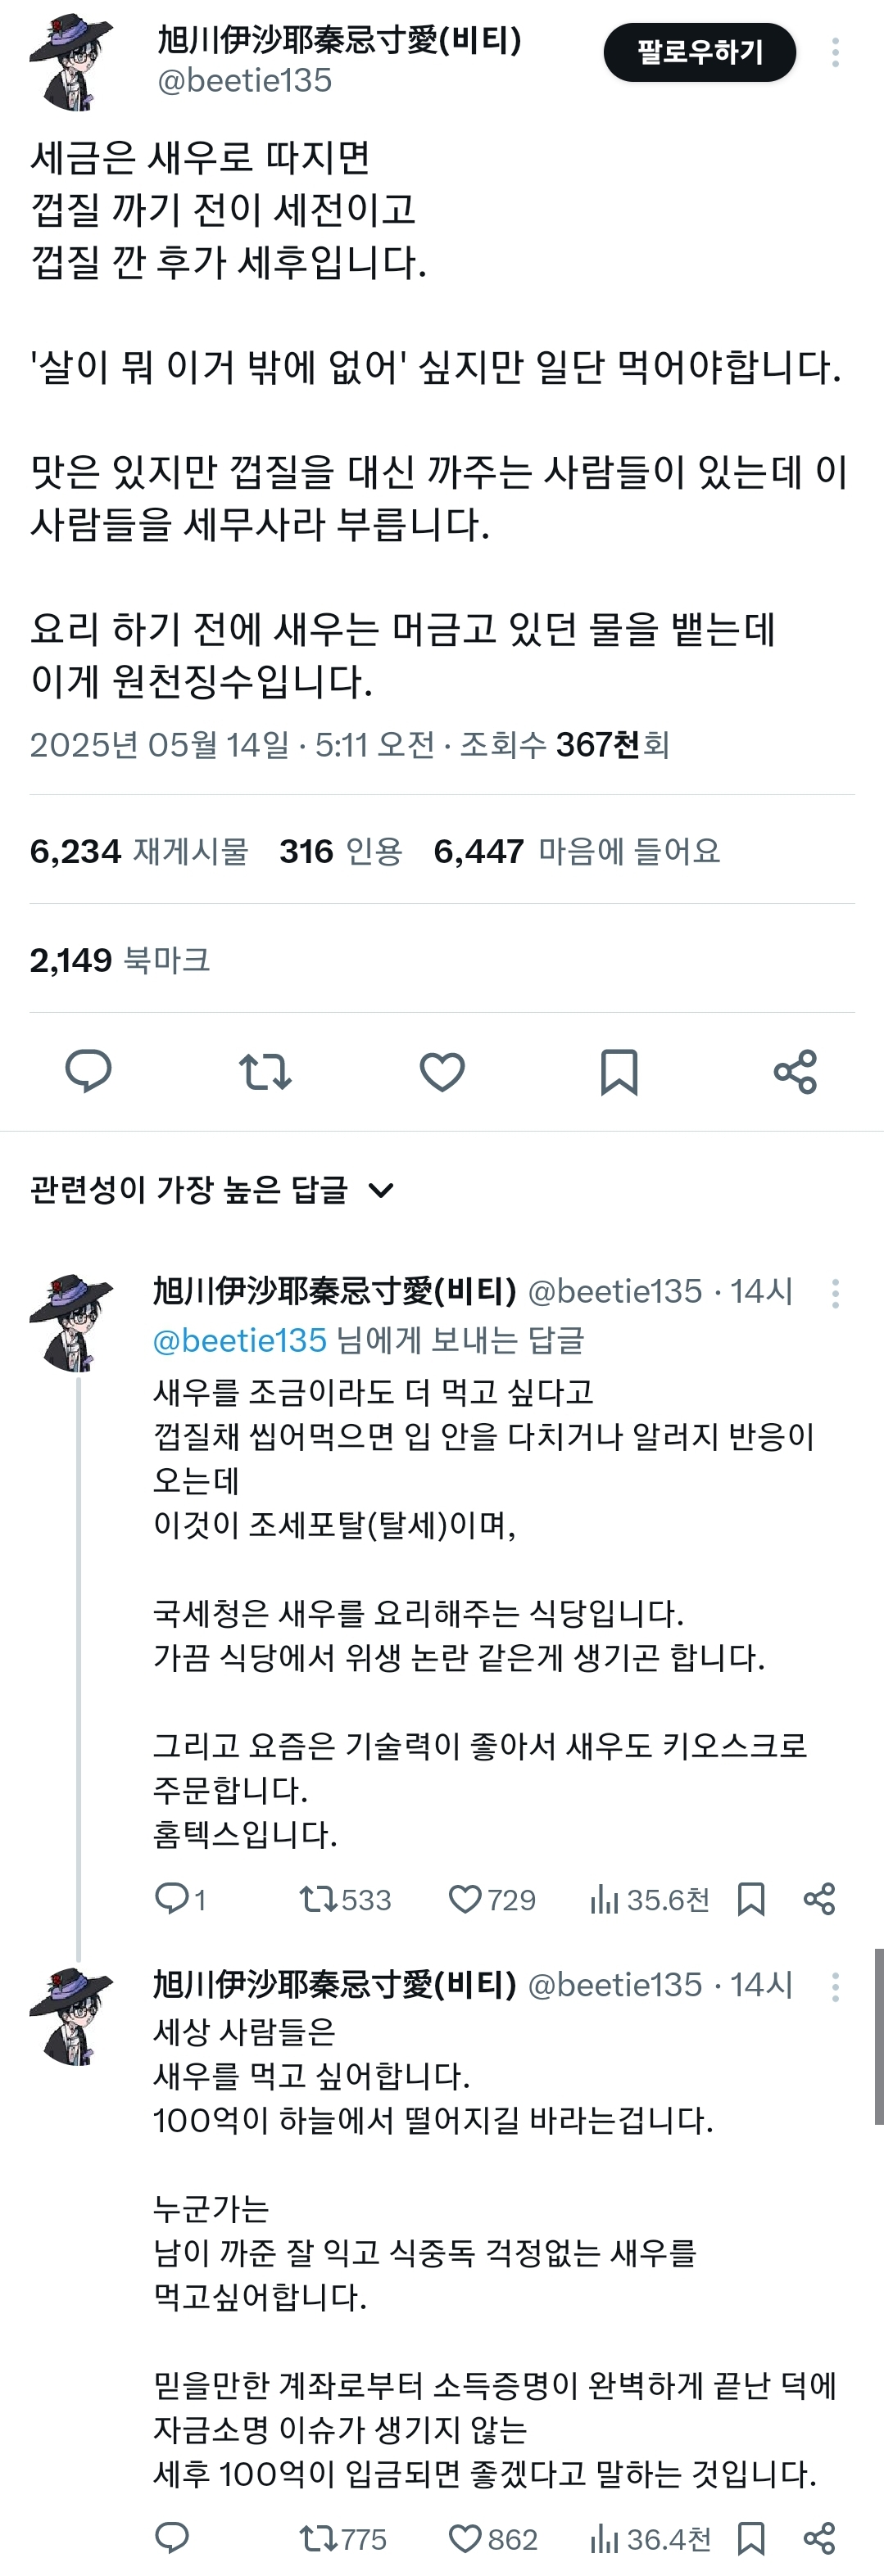The height and width of the screenshot is (2576, 884).
Task: Like the main post with the heart icon
Action: tap(442, 1072)
